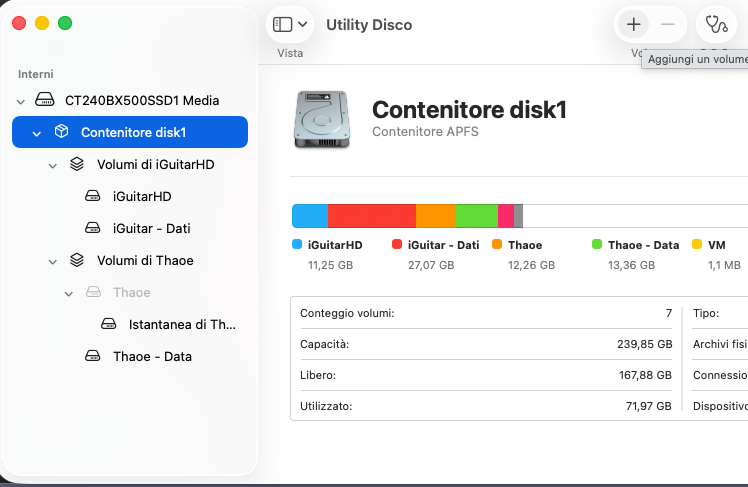The width and height of the screenshot is (748, 487).
Task: Click the Capacità value 239,85 GB
Action: click(x=644, y=344)
